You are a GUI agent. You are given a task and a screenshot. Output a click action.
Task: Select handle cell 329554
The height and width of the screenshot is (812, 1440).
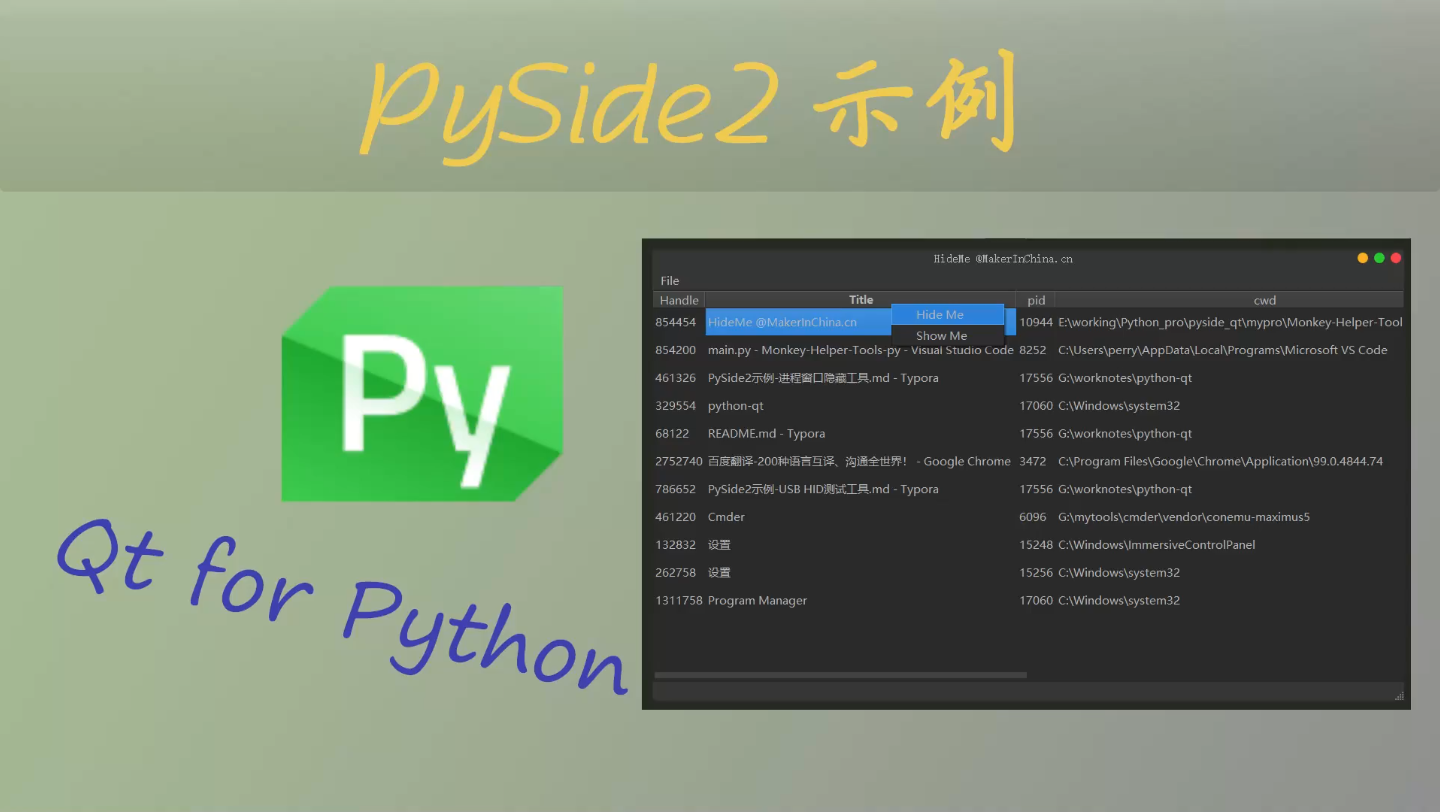[x=679, y=406]
